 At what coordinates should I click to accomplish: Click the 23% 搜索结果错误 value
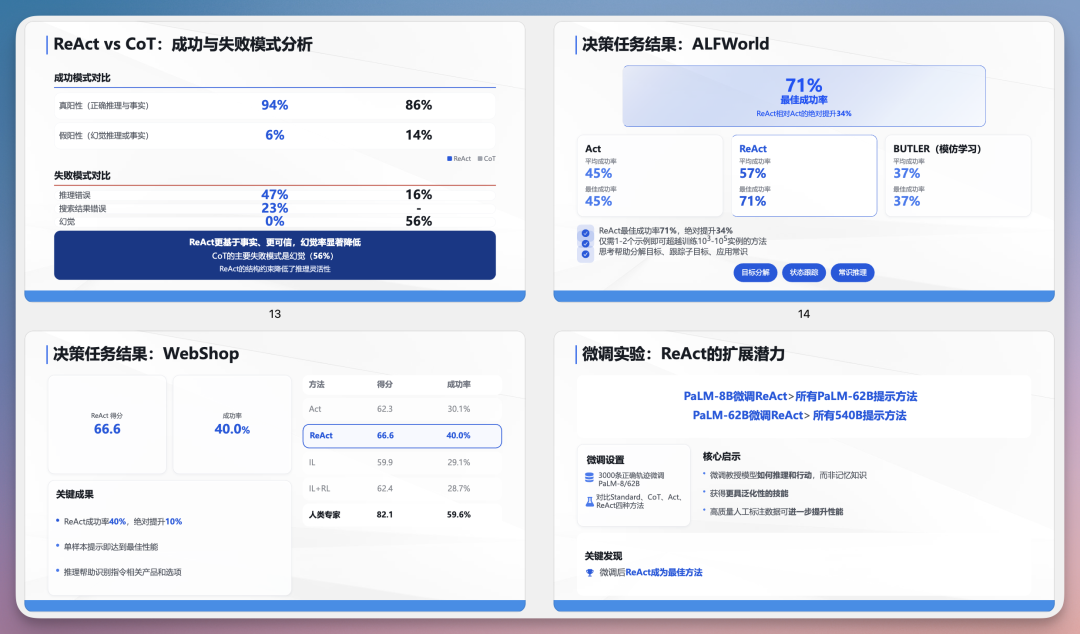pyautogui.click(x=275, y=208)
